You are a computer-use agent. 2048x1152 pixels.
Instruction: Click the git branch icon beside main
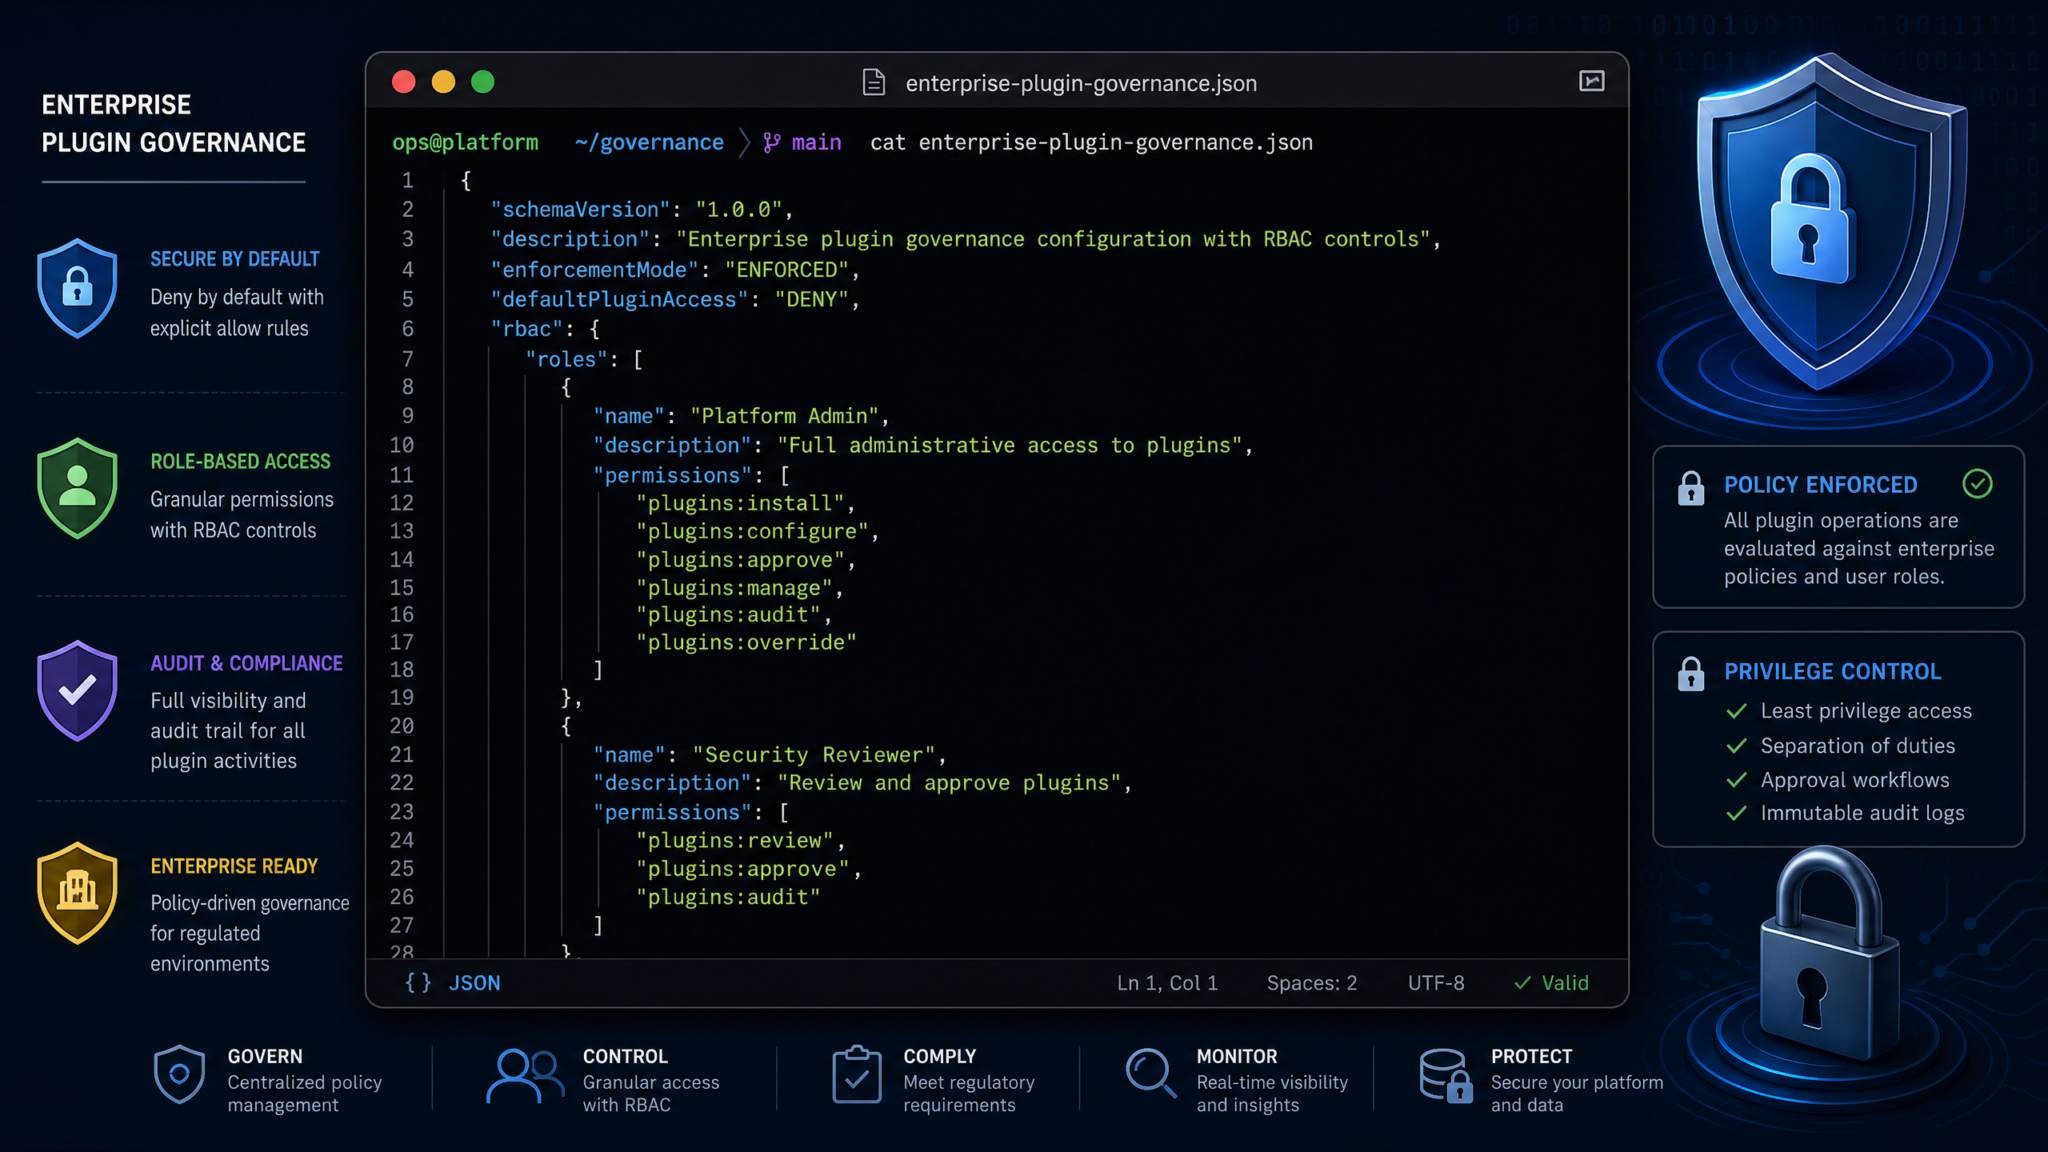[x=771, y=143]
